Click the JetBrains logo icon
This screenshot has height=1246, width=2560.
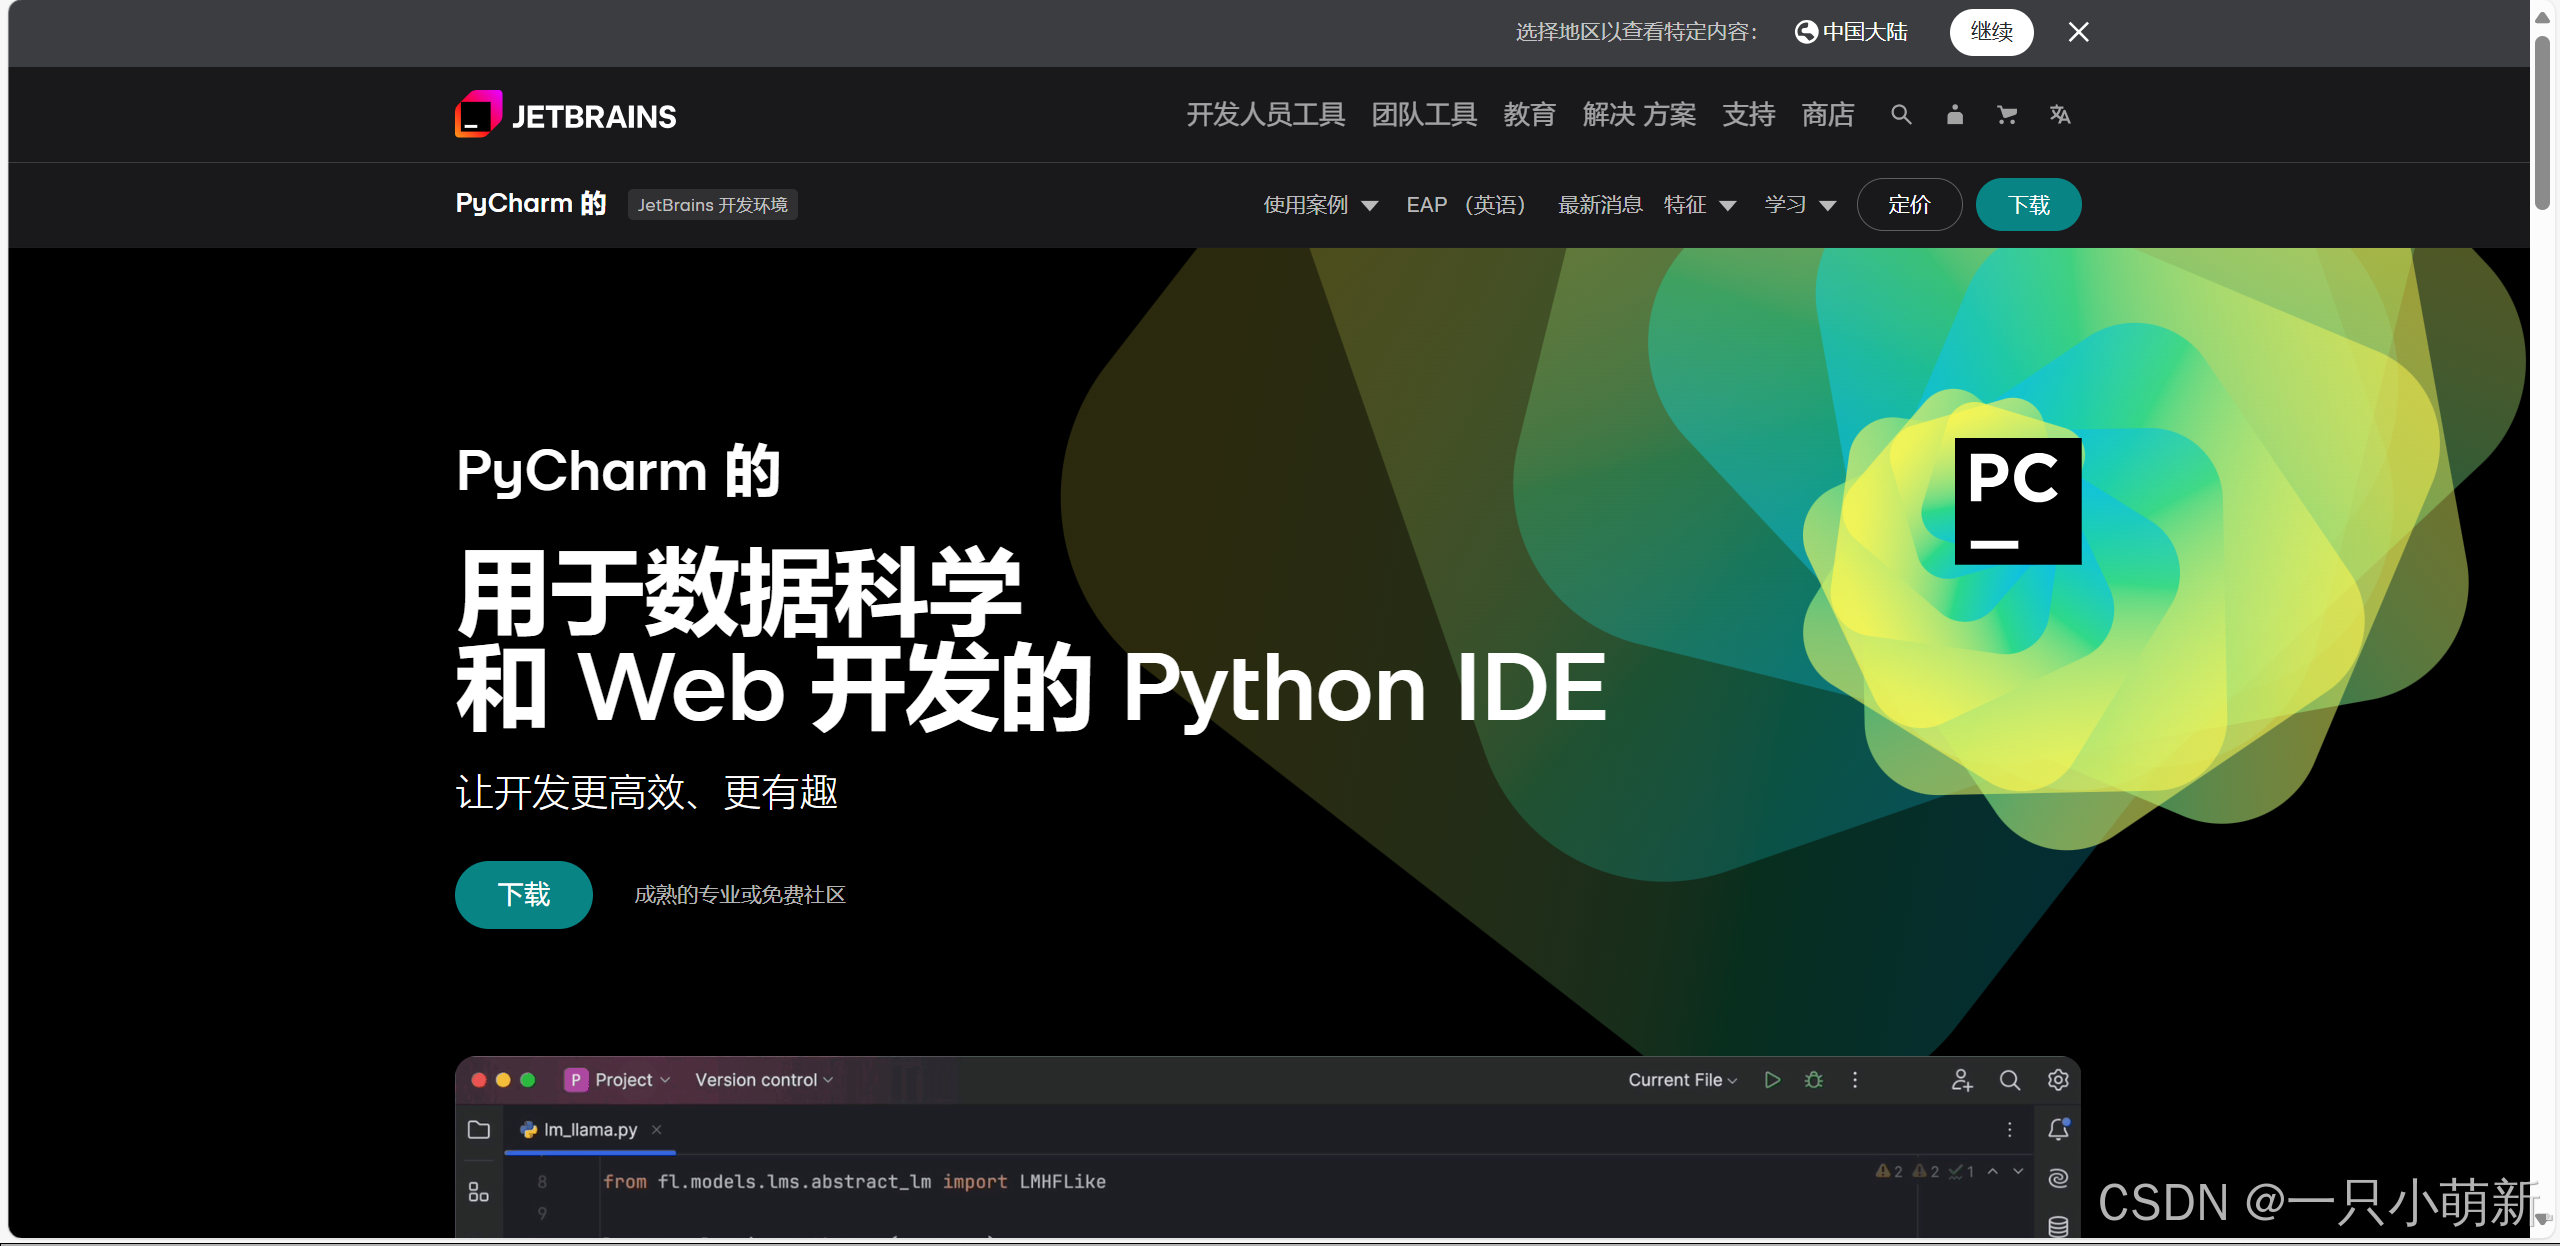coord(478,114)
